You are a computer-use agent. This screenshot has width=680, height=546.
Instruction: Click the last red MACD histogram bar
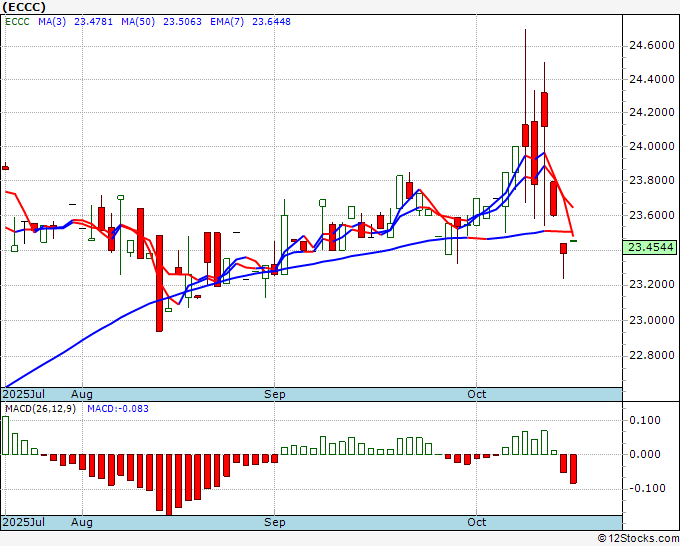pos(573,469)
